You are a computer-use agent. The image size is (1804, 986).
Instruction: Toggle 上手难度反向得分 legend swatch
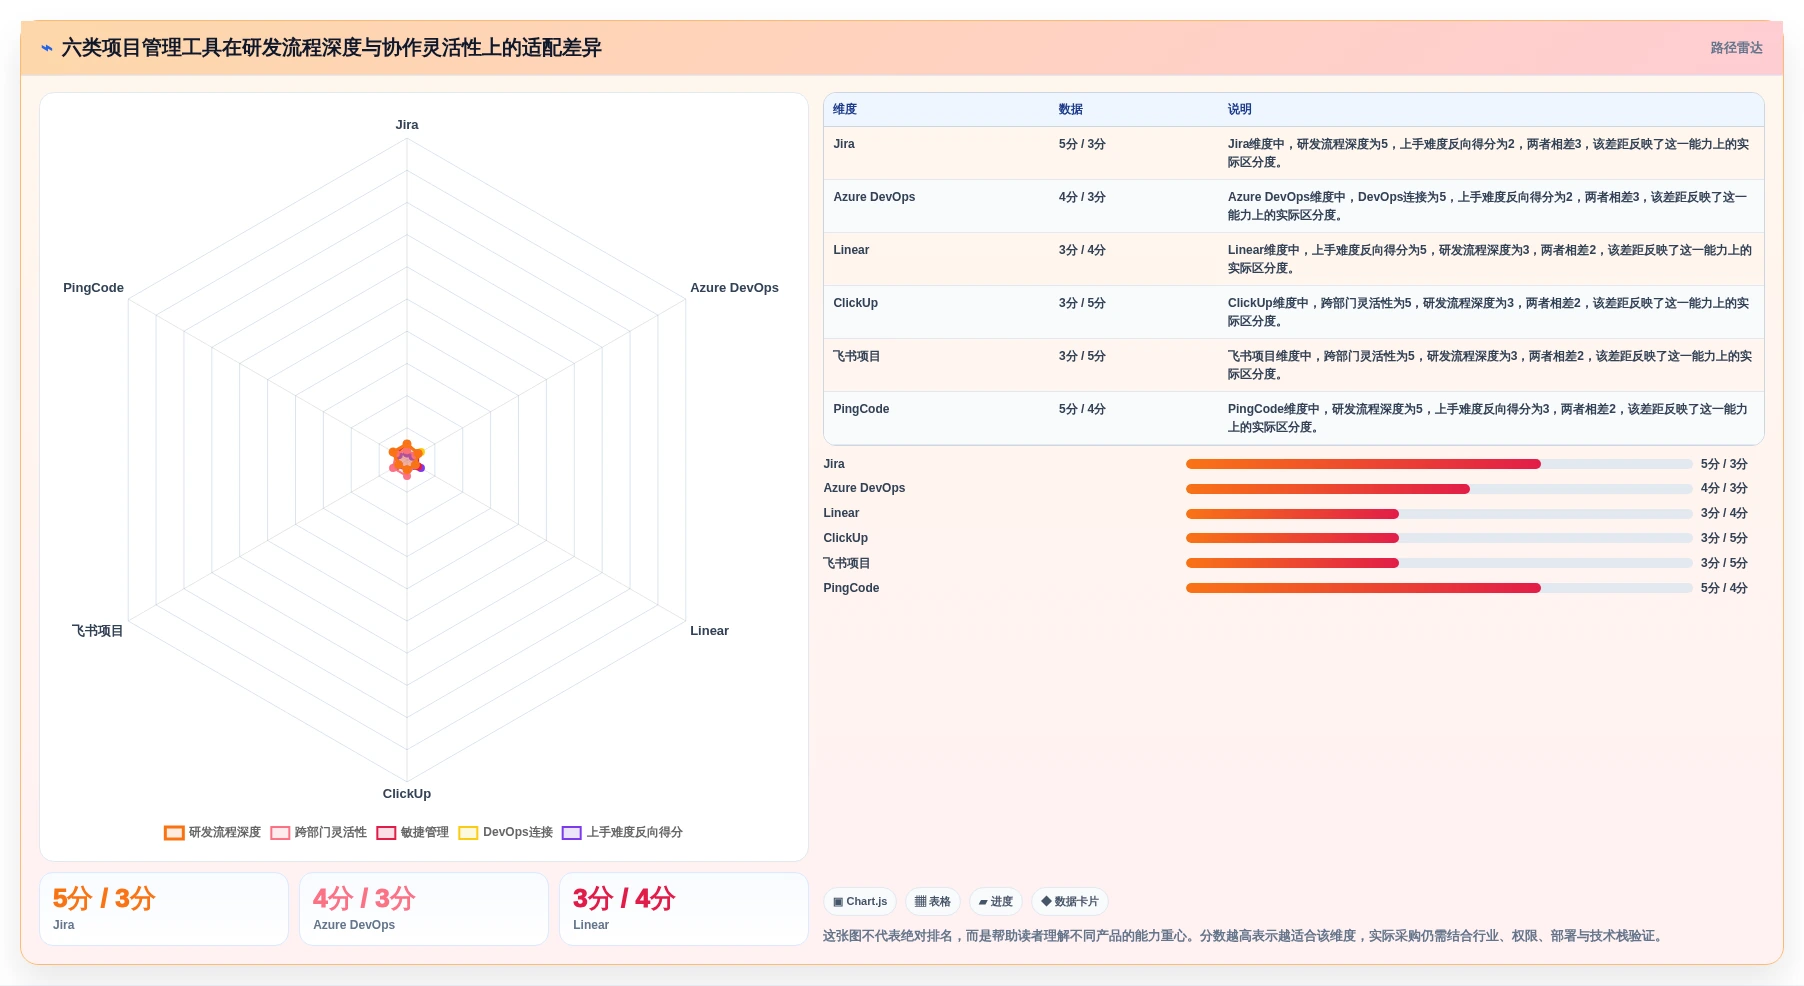(572, 833)
